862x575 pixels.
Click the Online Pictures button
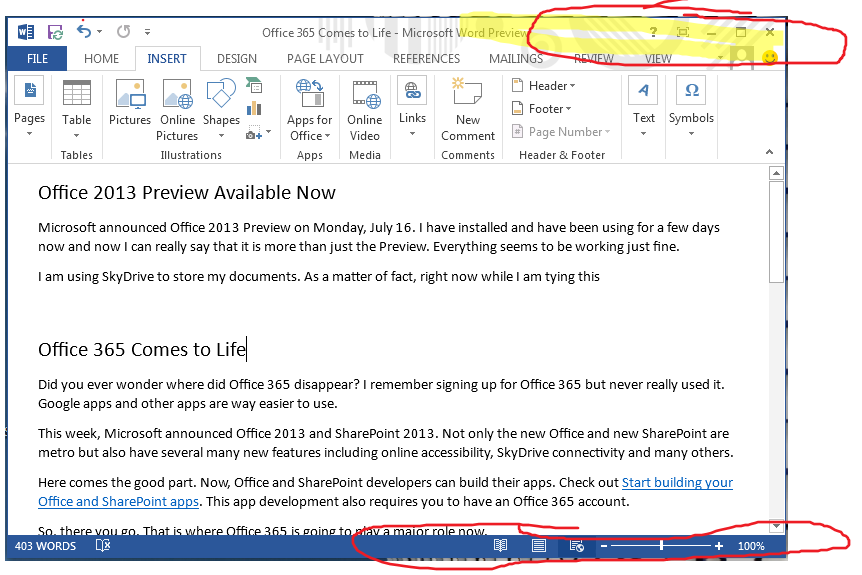177,110
